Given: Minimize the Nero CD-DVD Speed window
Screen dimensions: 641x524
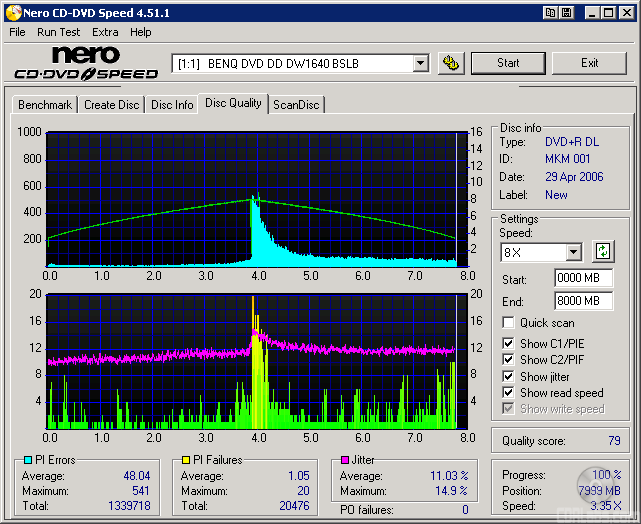Looking at the screenshot, I should pyautogui.click(x=592, y=13).
